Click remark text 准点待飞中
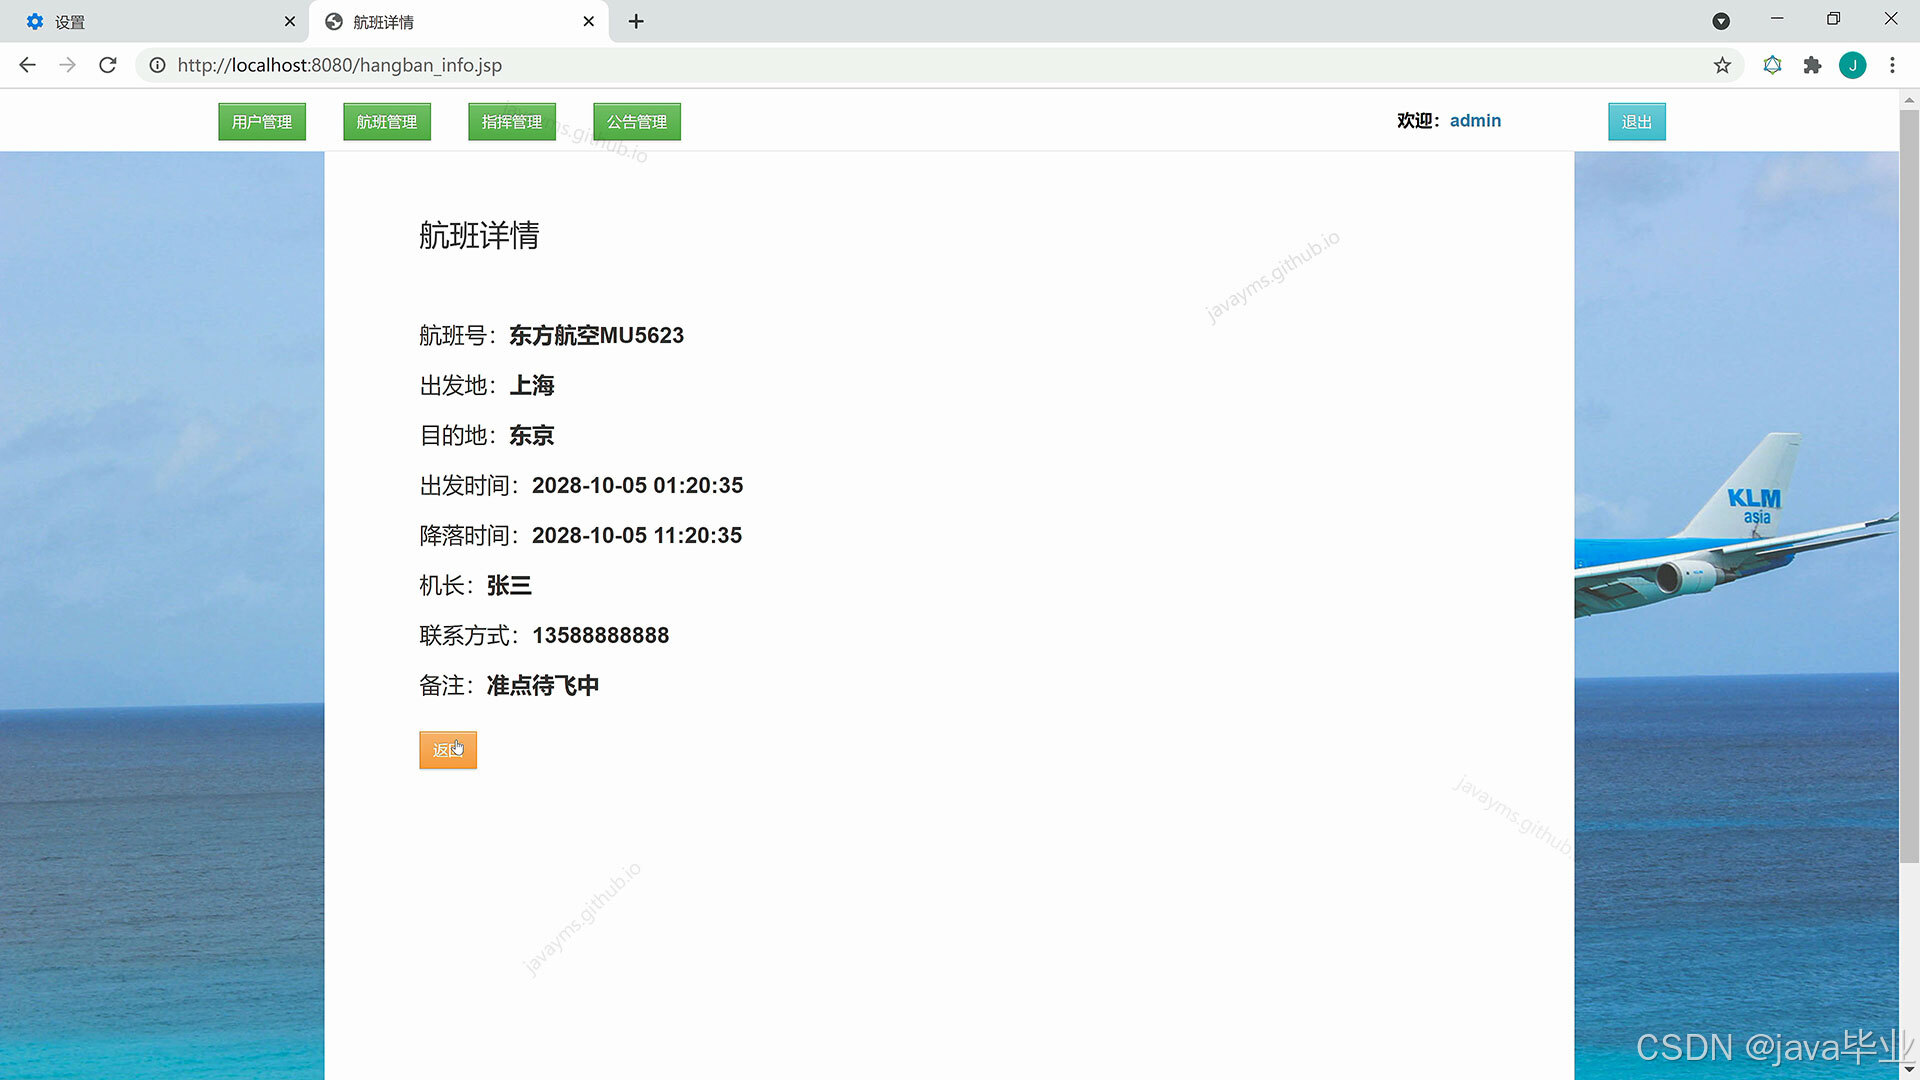This screenshot has width=1920, height=1080. [x=542, y=685]
